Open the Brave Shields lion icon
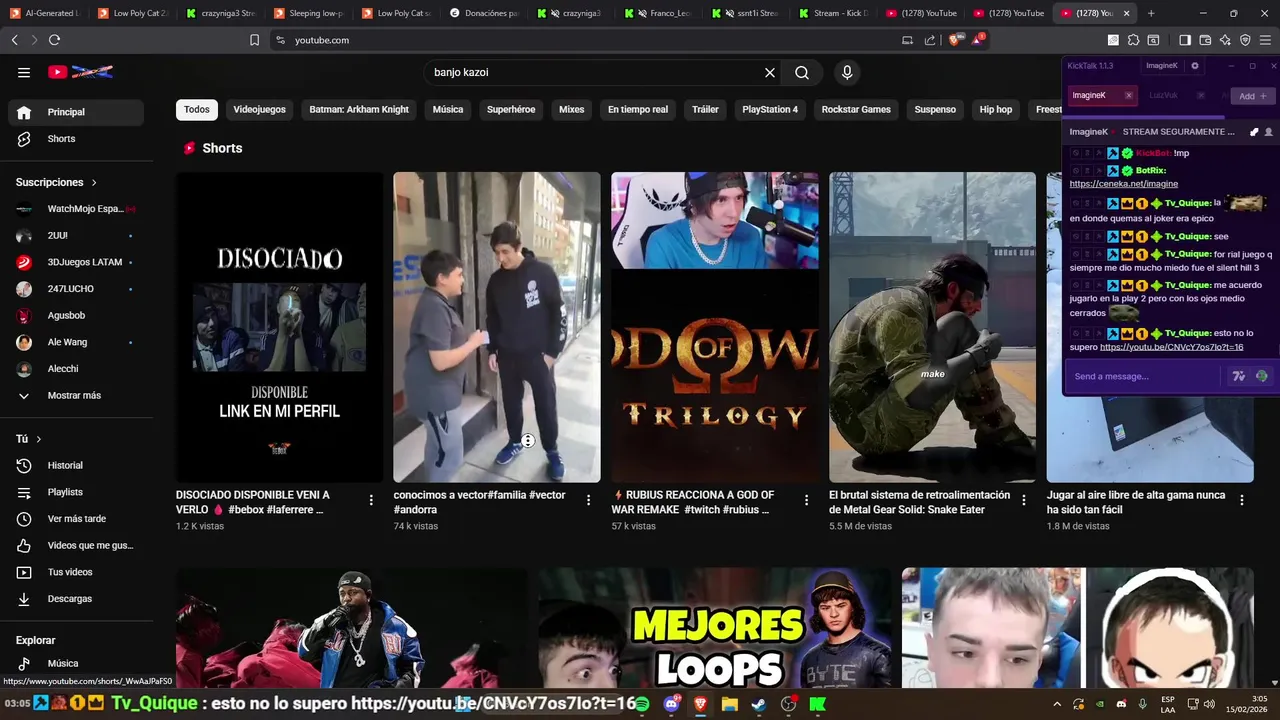 954,40
